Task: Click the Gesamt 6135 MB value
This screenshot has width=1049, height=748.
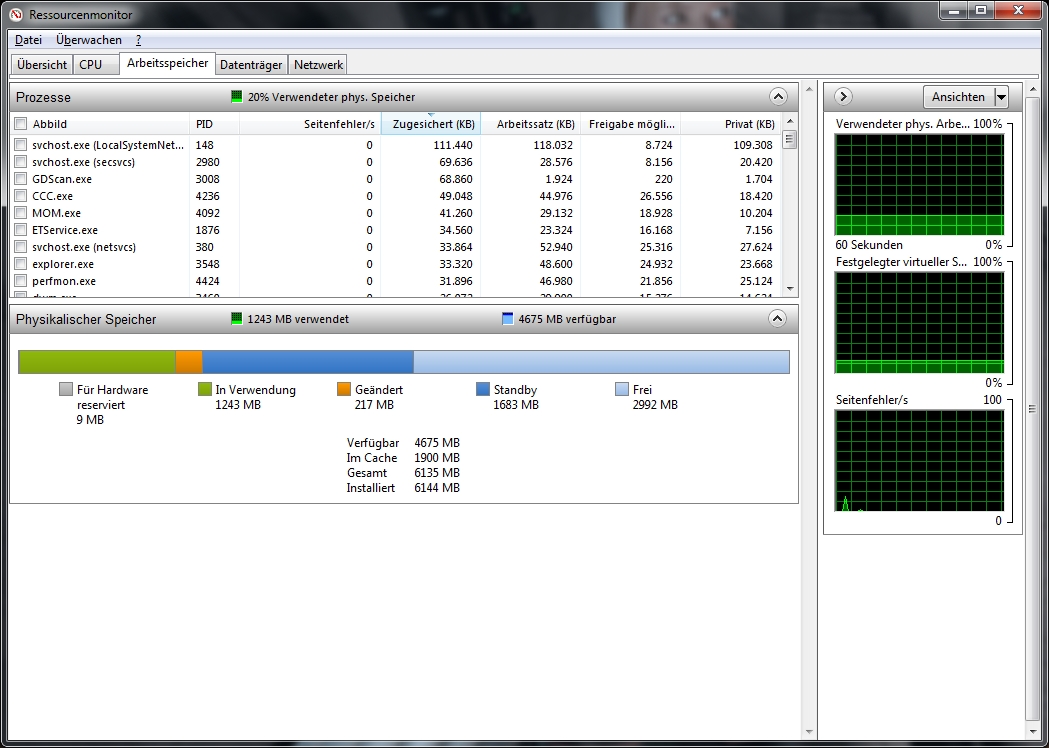Action: pos(437,472)
